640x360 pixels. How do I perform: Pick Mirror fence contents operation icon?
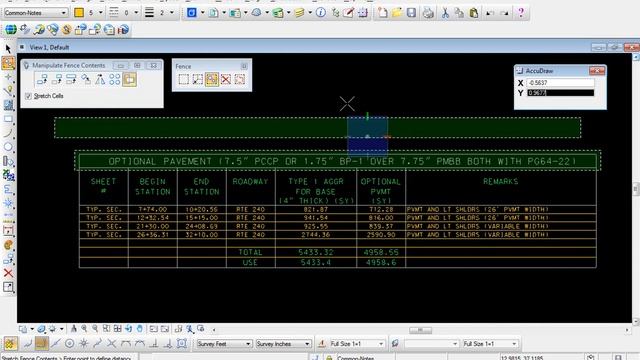click(x=100, y=80)
